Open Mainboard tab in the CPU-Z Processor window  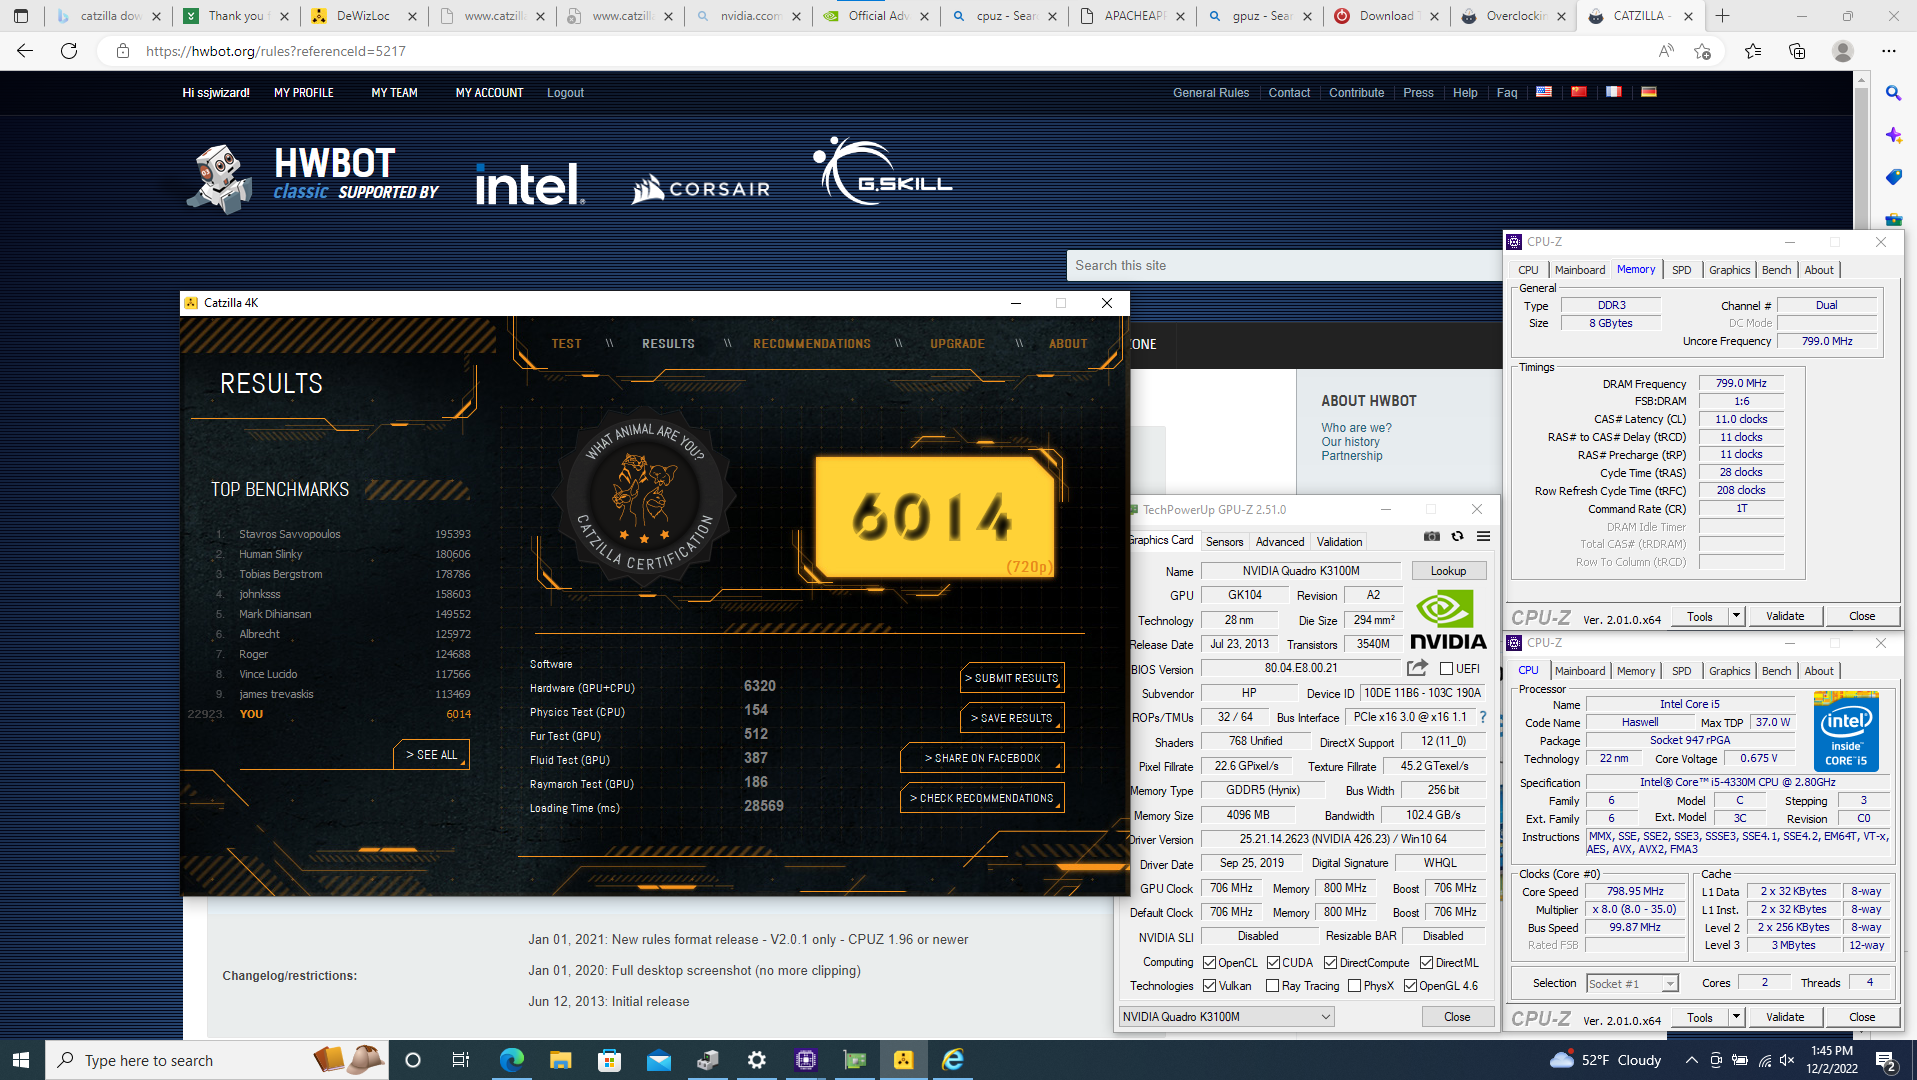click(1580, 671)
